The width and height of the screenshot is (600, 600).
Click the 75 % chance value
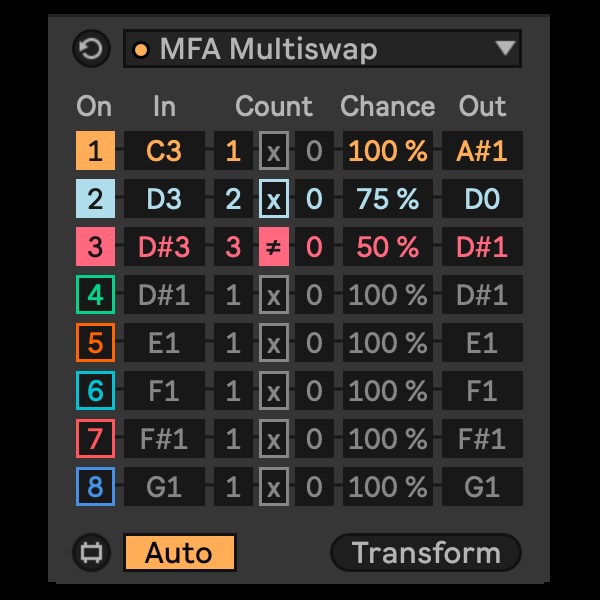[x=387, y=199]
